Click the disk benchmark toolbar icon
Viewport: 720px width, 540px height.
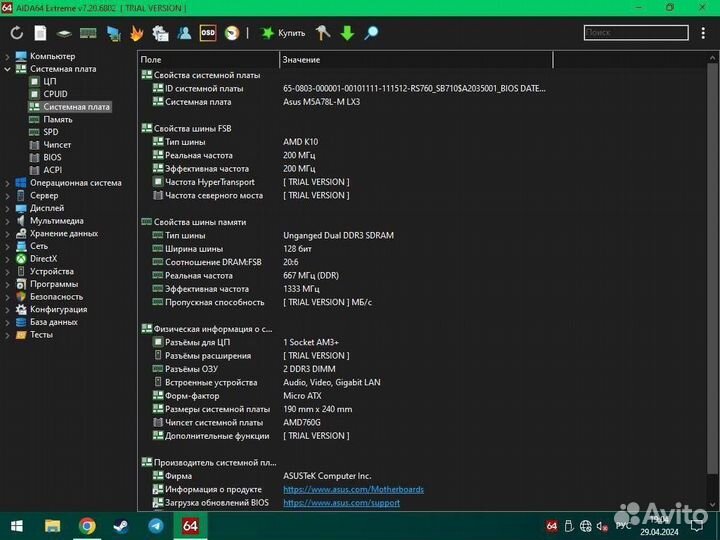(x=64, y=34)
